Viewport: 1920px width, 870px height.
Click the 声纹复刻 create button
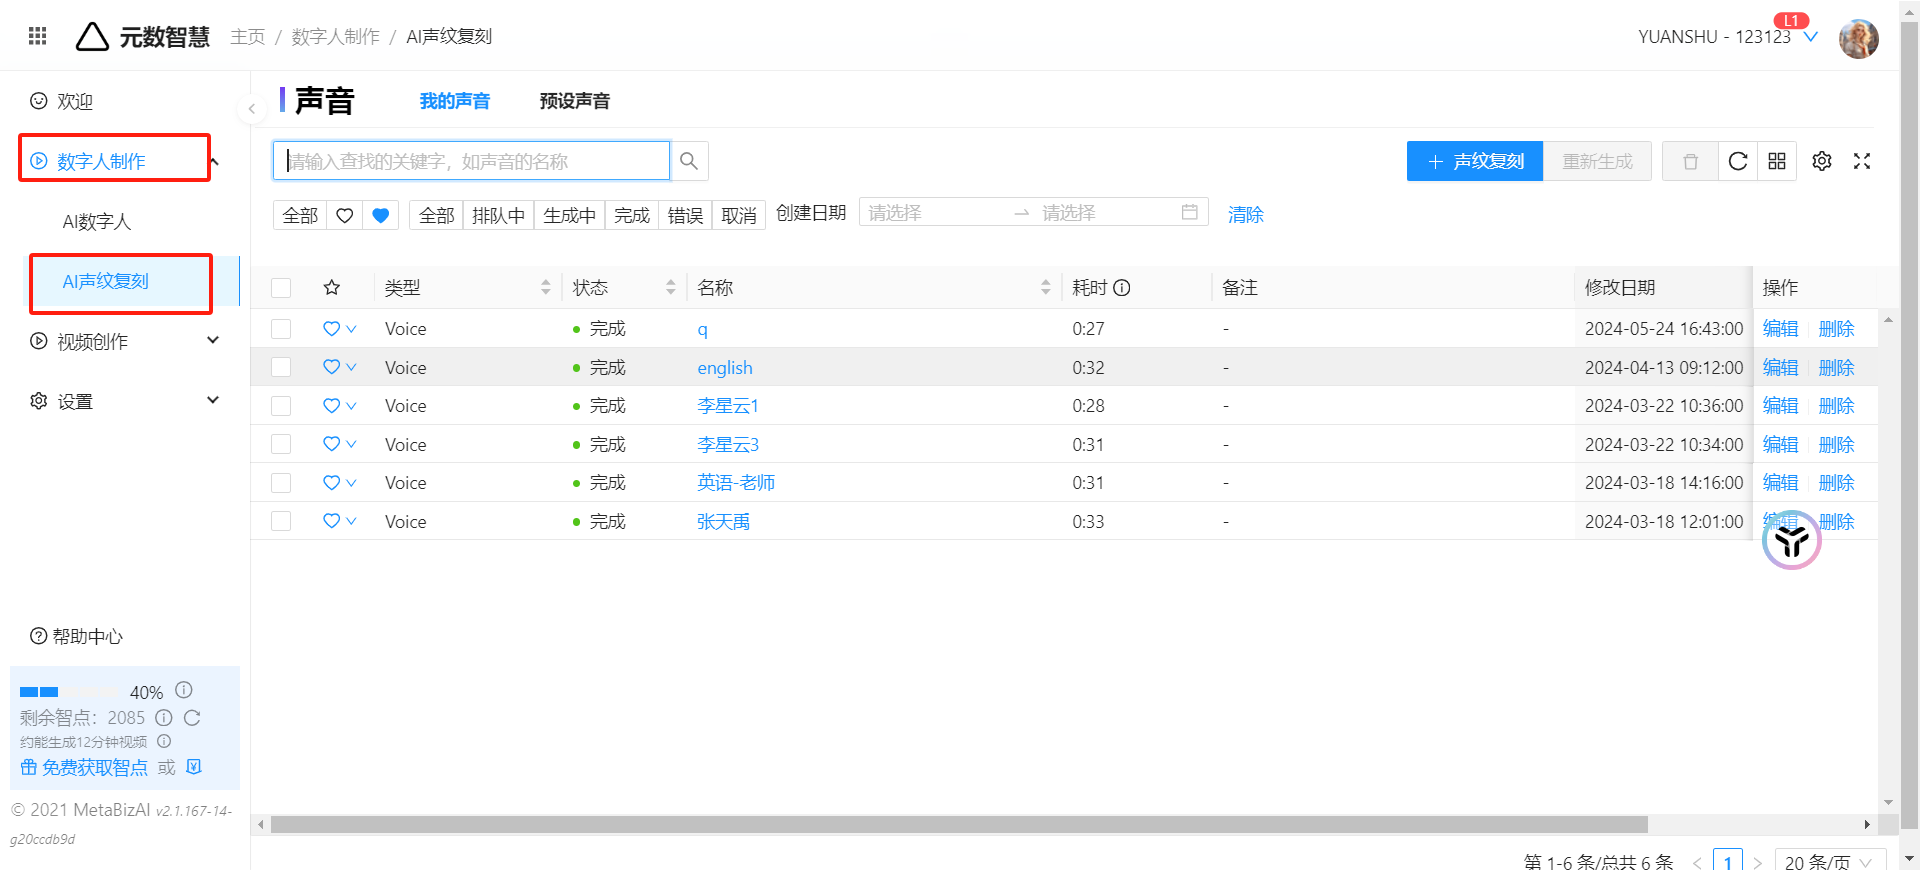pos(1475,161)
